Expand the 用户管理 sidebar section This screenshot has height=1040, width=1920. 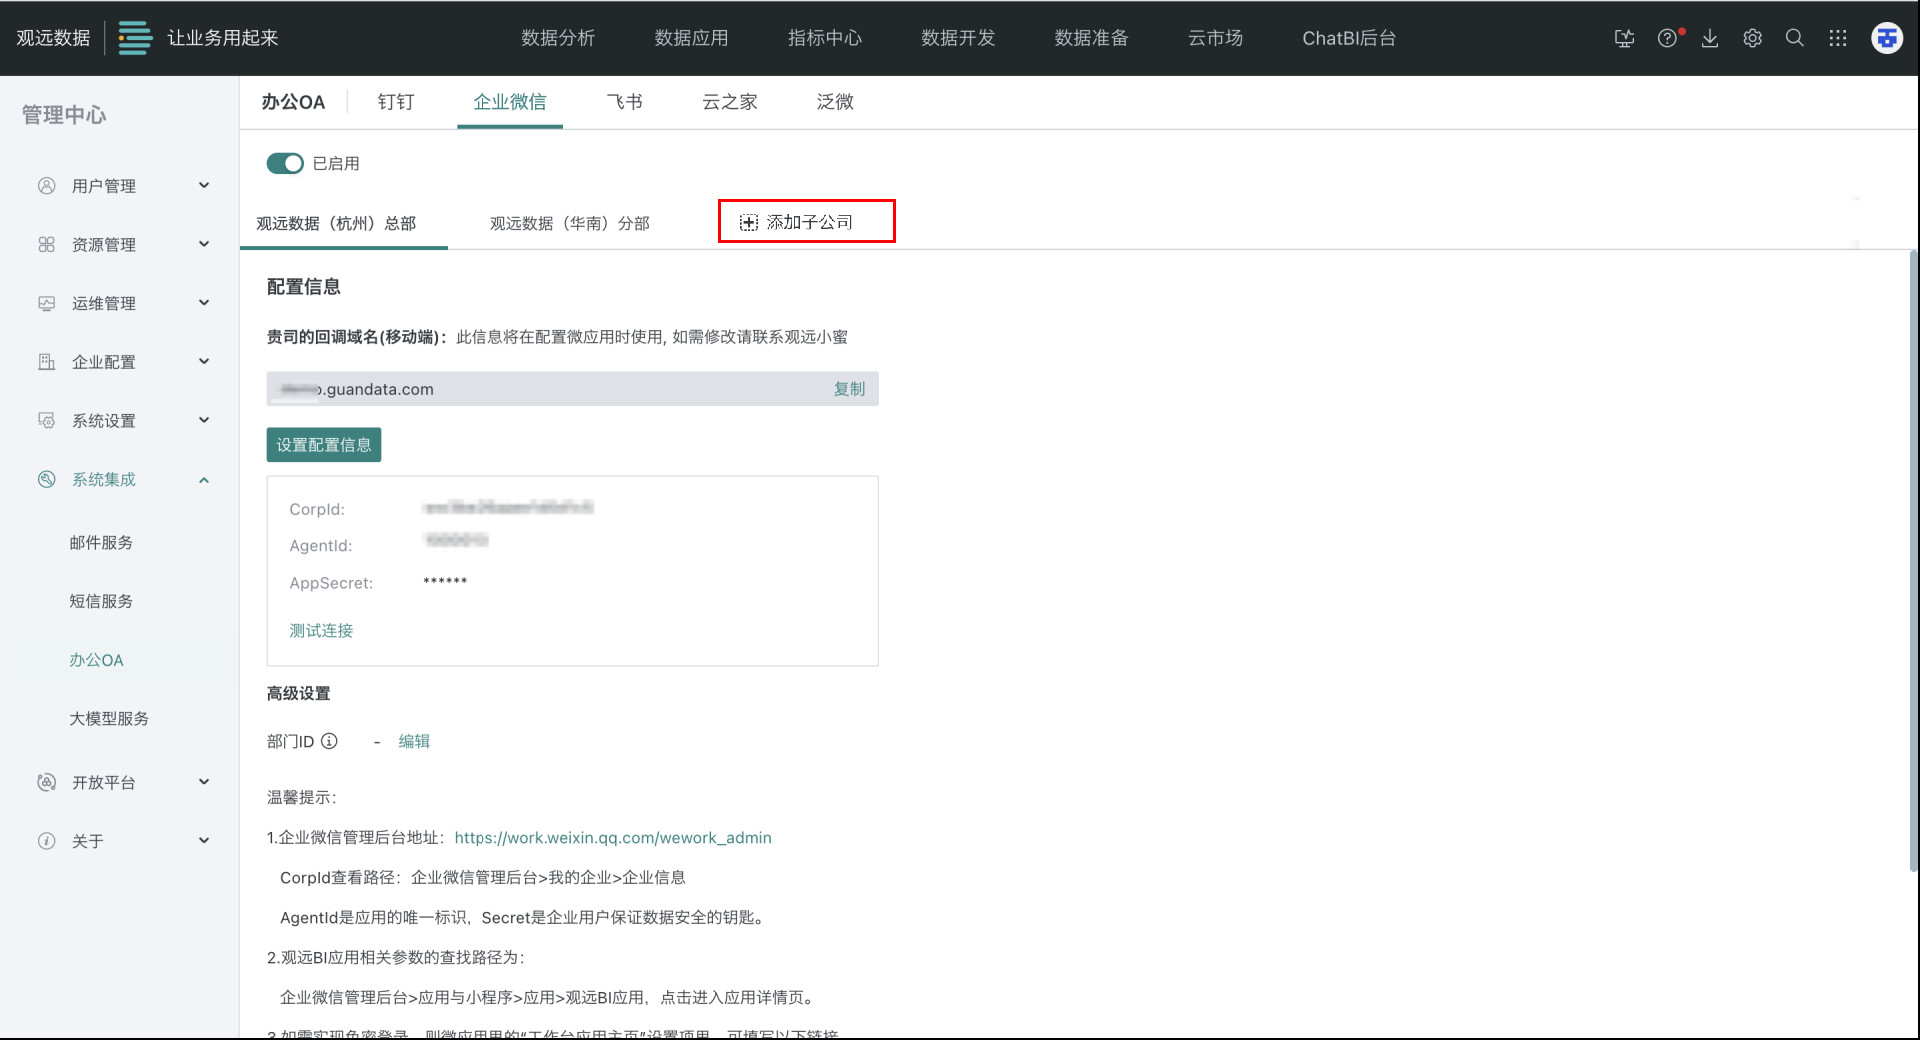coord(120,186)
